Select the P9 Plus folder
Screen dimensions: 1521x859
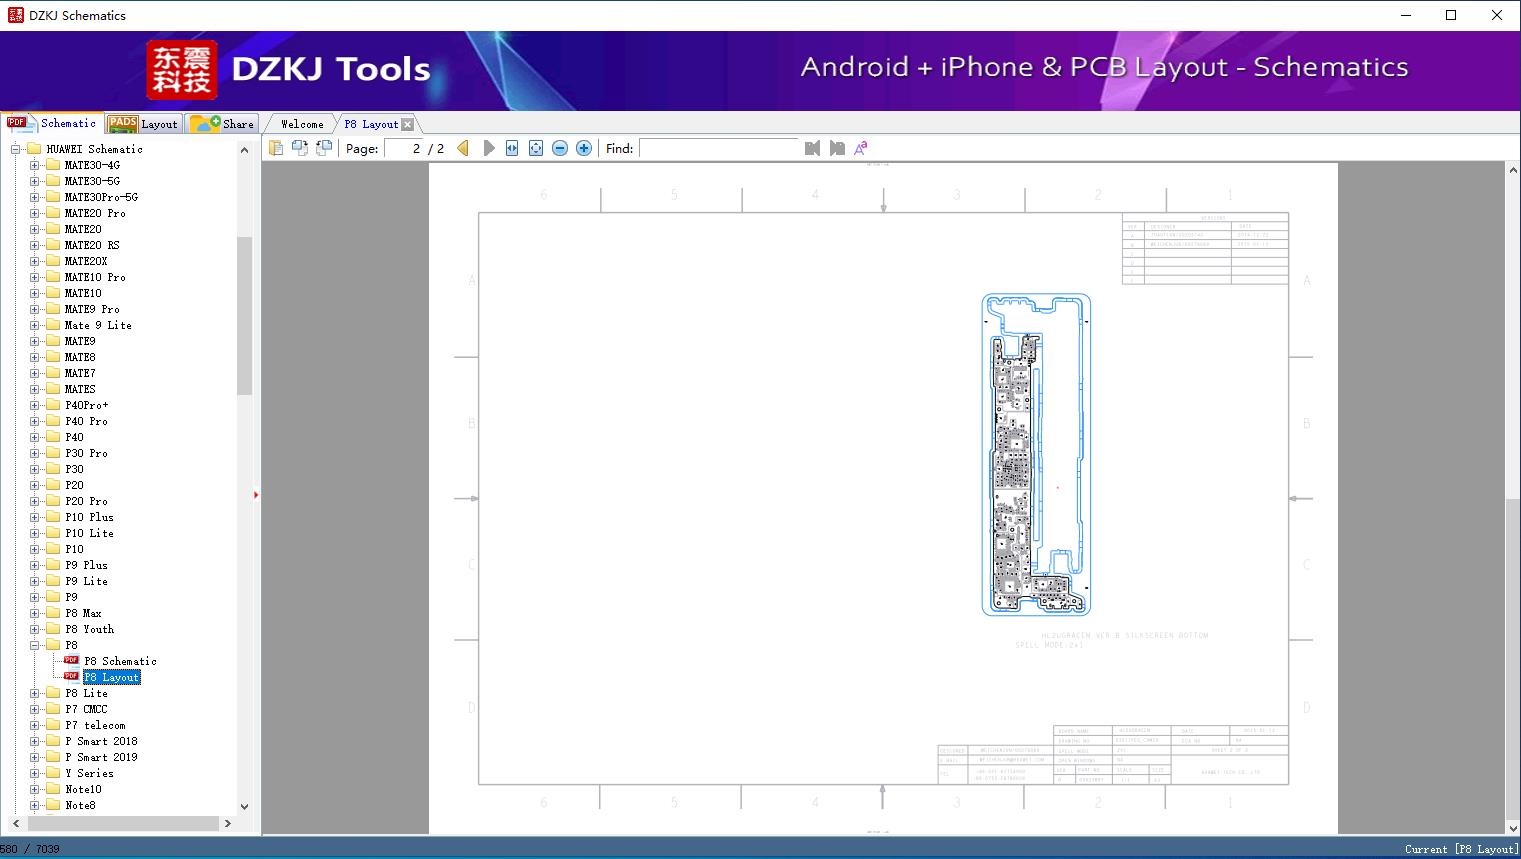pyautogui.click(x=86, y=565)
